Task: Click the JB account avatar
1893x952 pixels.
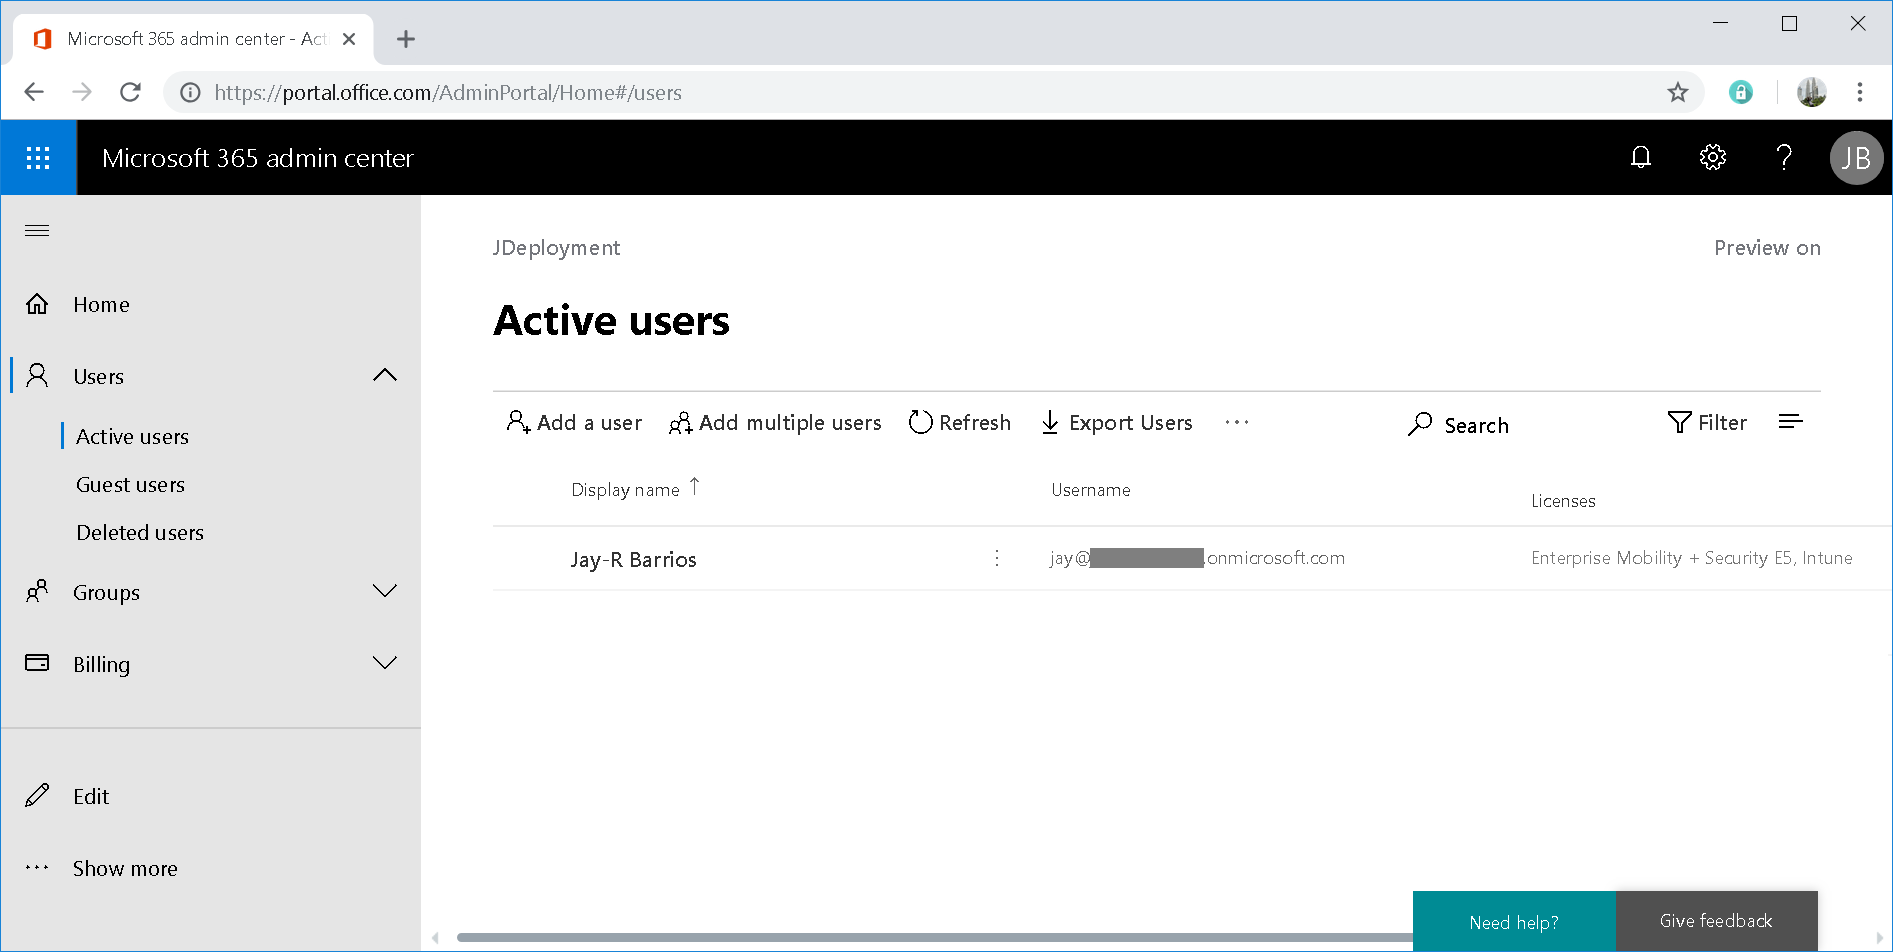Action: [x=1856, y=157]
